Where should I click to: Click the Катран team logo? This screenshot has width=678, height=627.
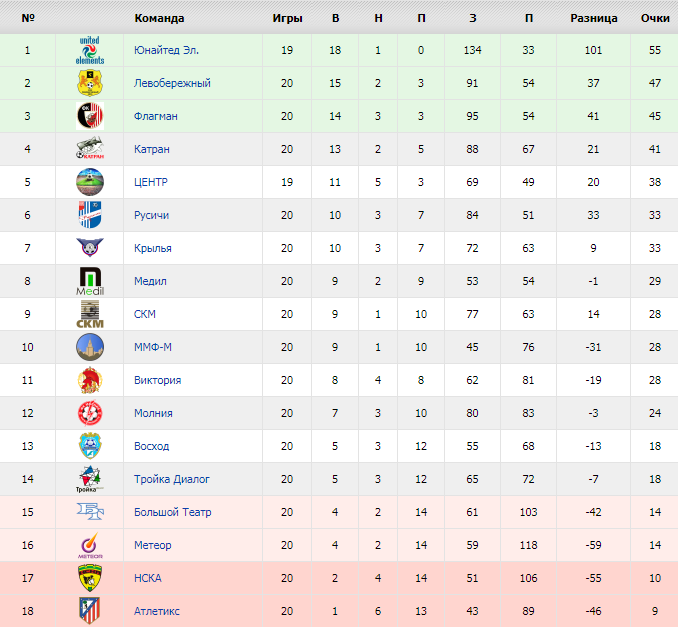[90, 149]
